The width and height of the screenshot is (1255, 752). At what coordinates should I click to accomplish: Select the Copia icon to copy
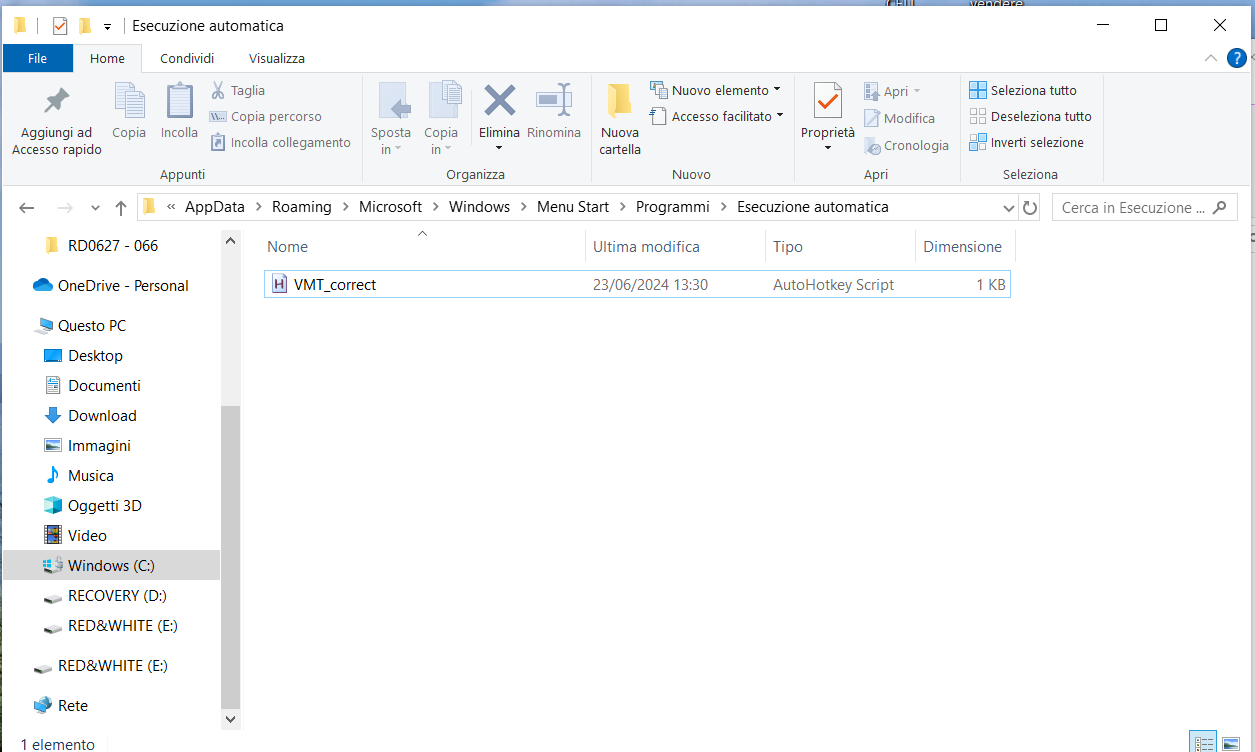[x=129, y=113]
